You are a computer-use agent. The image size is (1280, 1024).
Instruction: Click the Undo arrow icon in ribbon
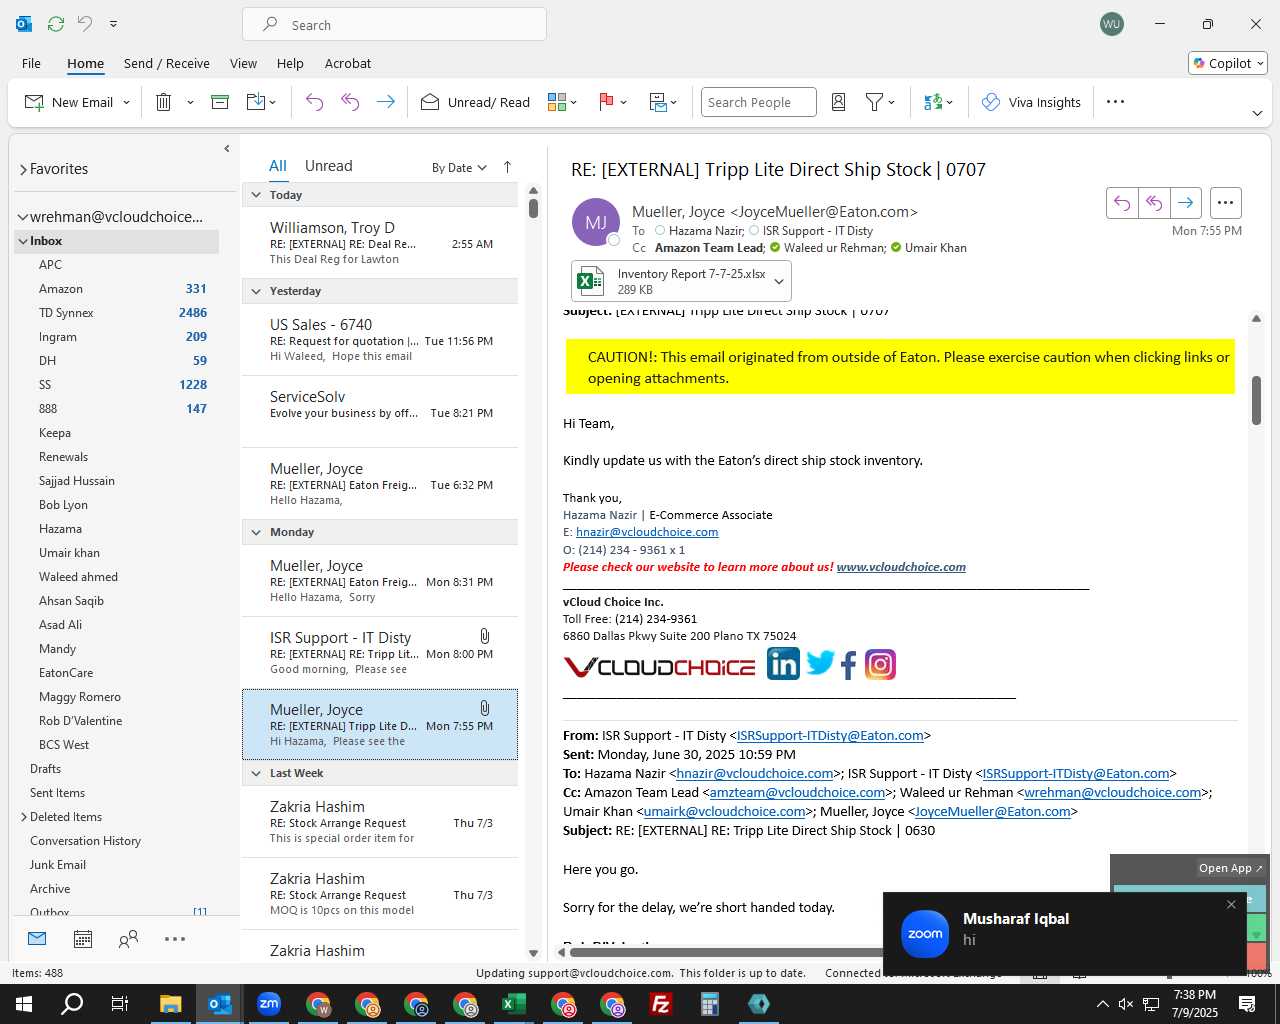pyautogui.click(x=314, y=102)
